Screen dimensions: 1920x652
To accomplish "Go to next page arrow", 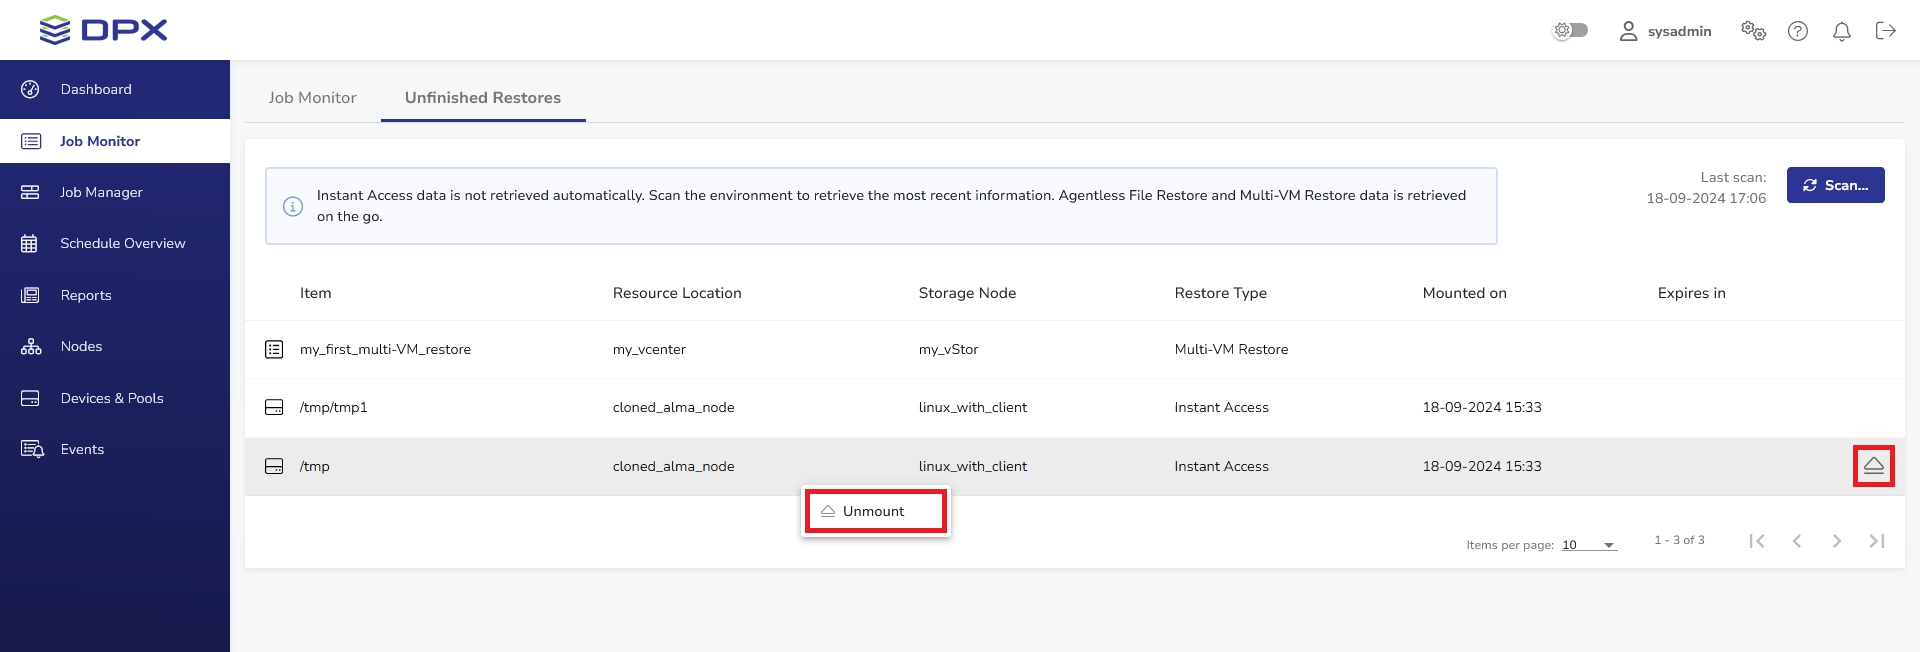I will pos(1836,541).
